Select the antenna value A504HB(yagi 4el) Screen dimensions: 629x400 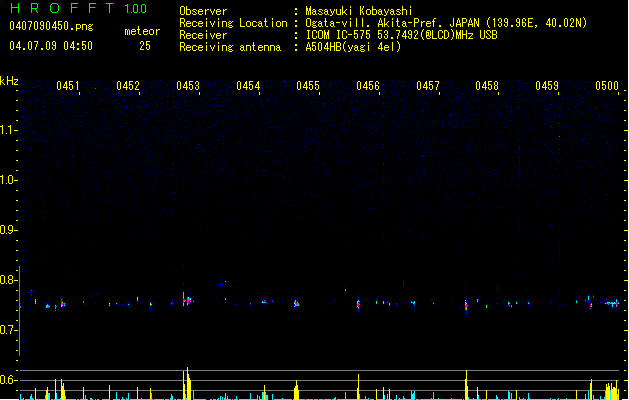coord(353,47)
